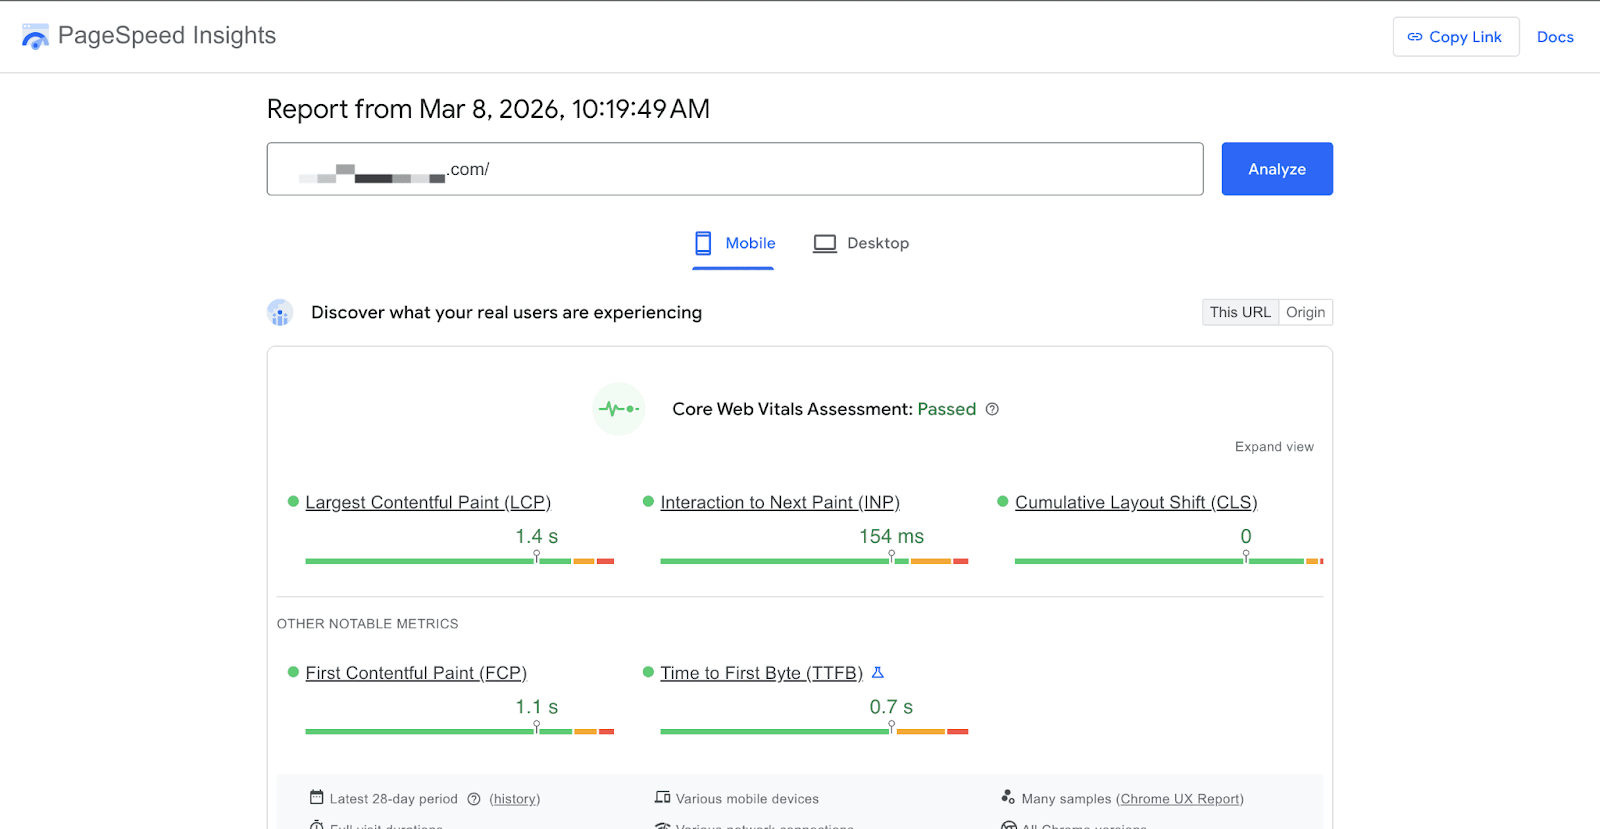Click the Copy Link button

(x=1456, y=37)
